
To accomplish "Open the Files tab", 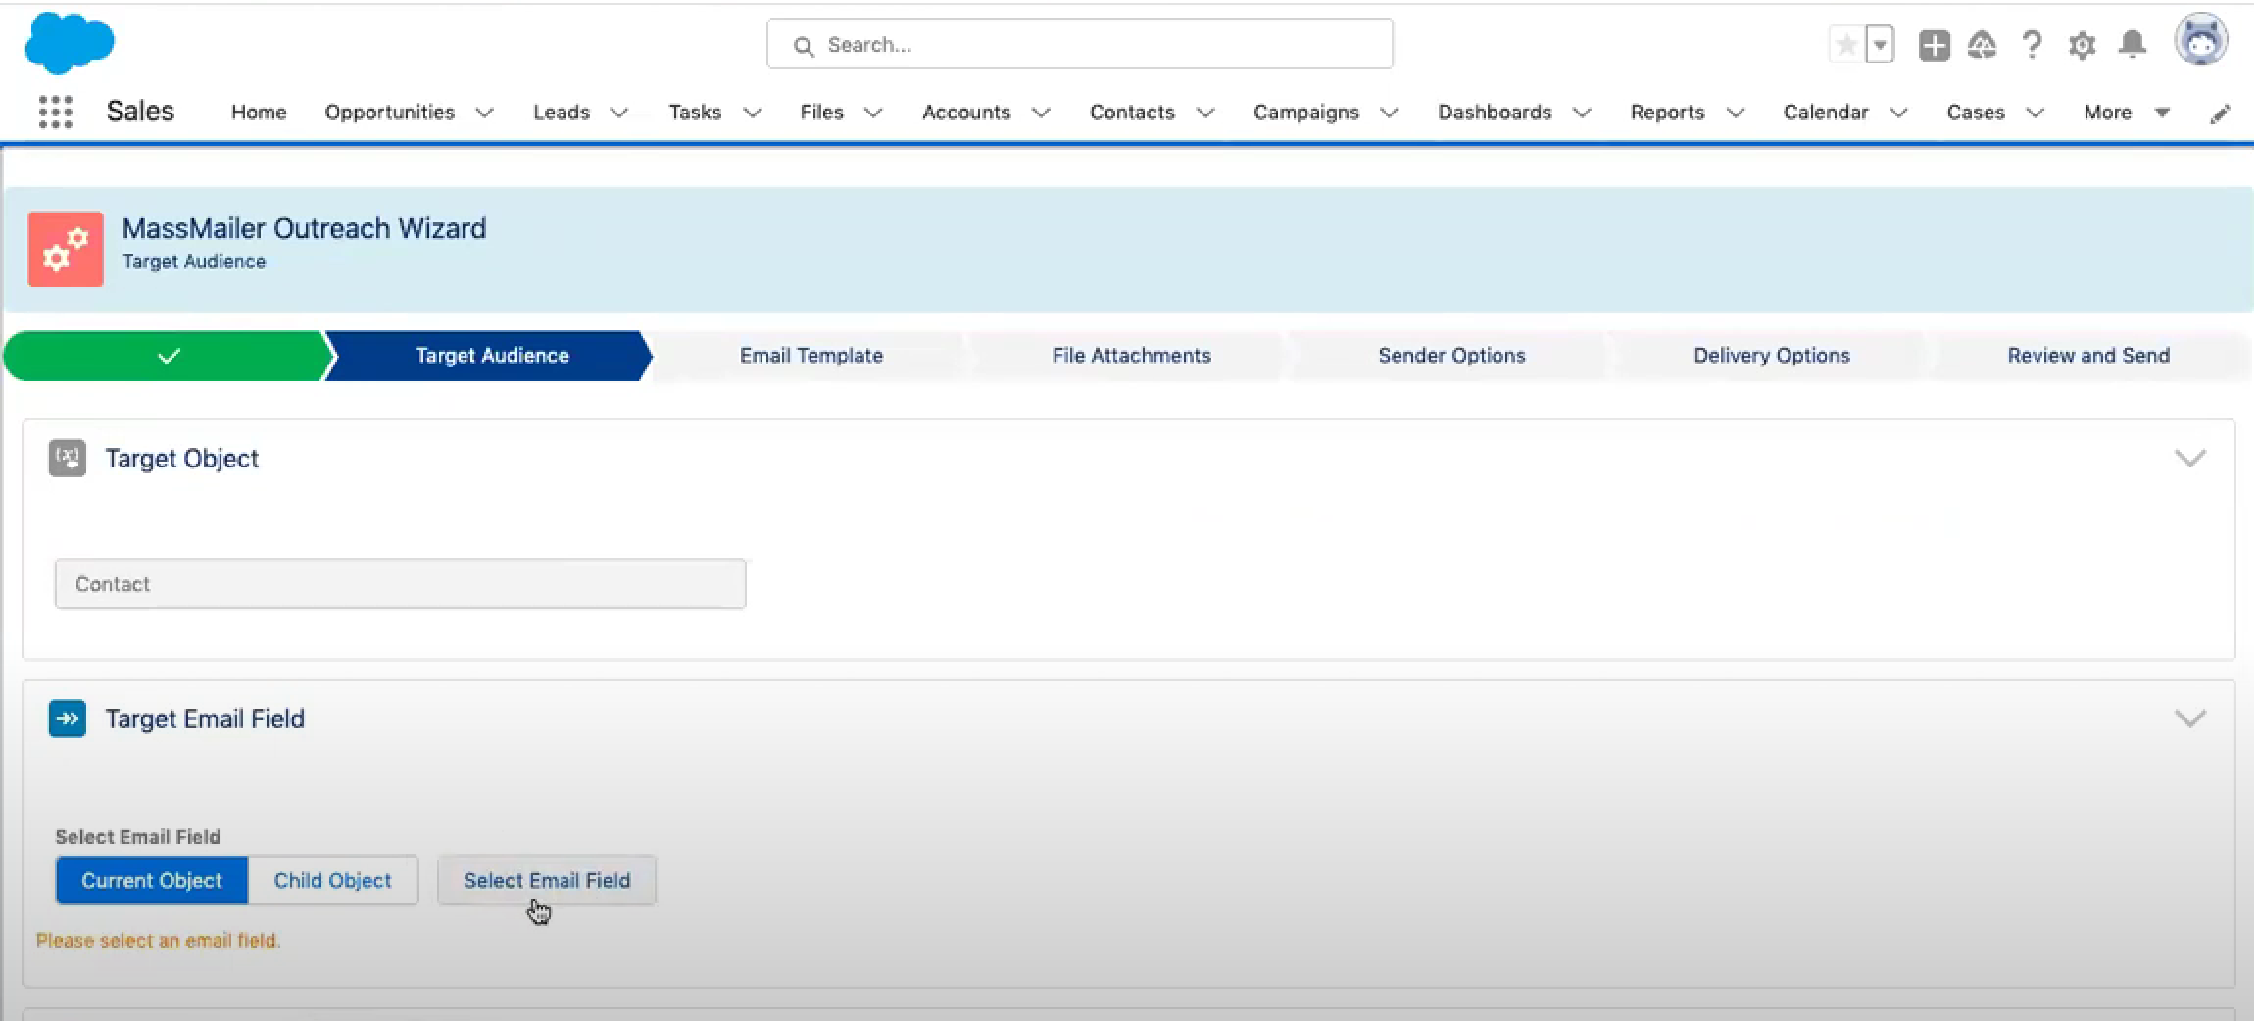I will 822,112.
